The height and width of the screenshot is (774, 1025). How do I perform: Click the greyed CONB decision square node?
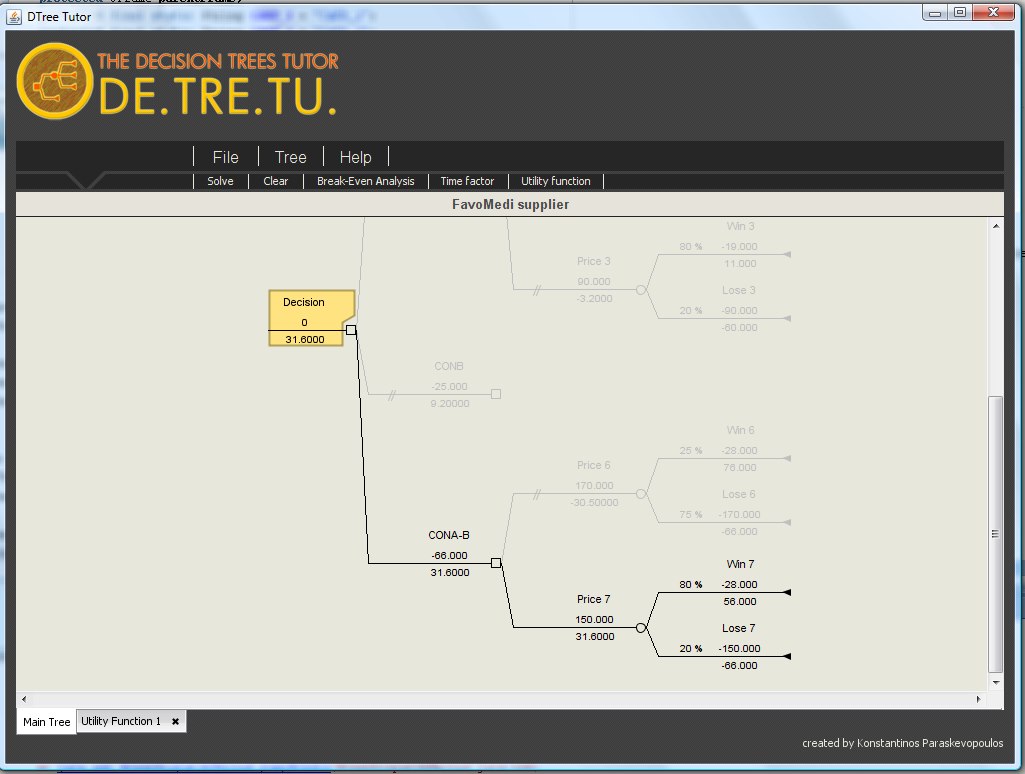tap(496, 394)
